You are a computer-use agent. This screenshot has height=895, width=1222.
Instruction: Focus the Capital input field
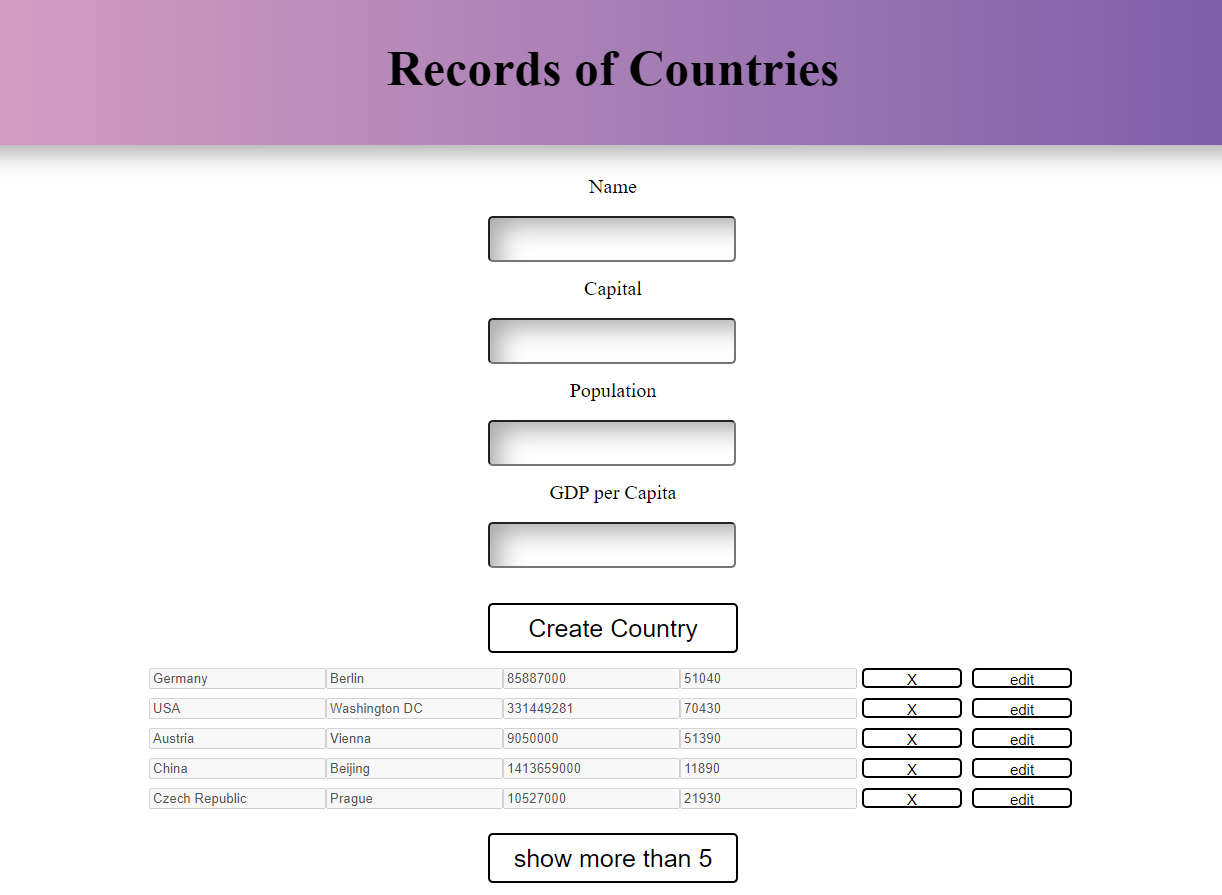point(612,341)
